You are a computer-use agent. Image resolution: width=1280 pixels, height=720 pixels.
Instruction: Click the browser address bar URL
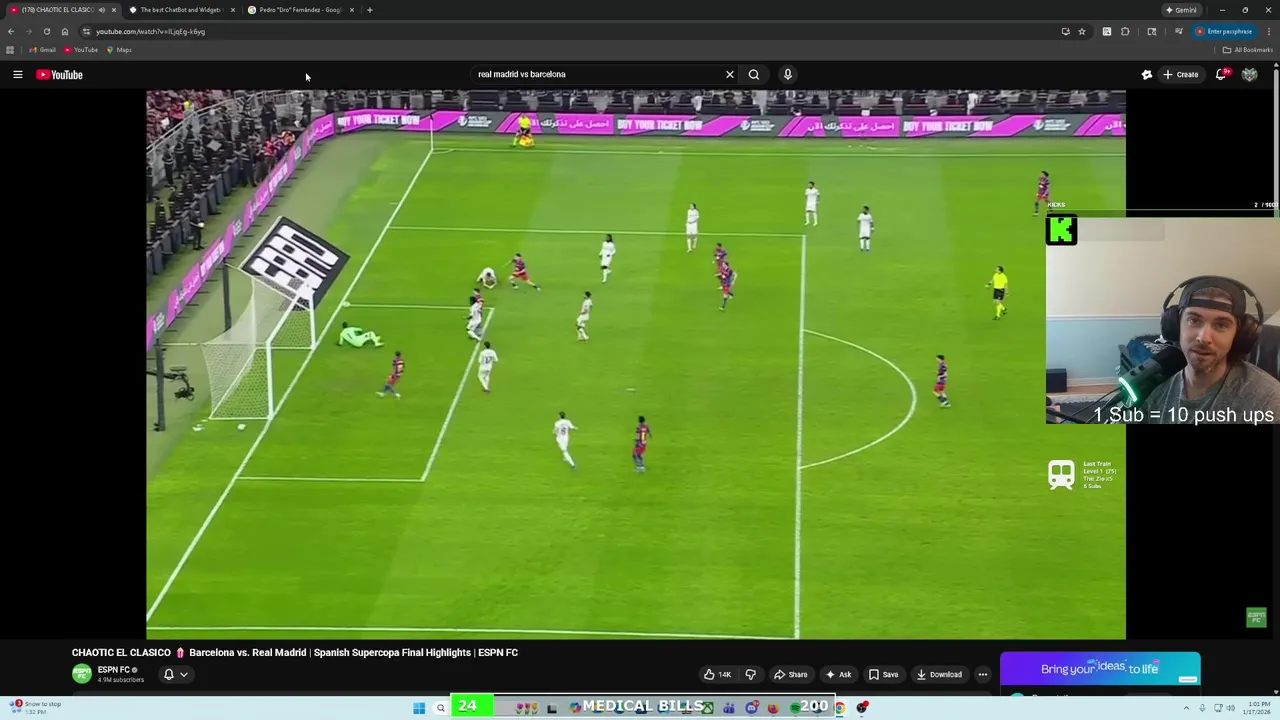pos(150,31)
